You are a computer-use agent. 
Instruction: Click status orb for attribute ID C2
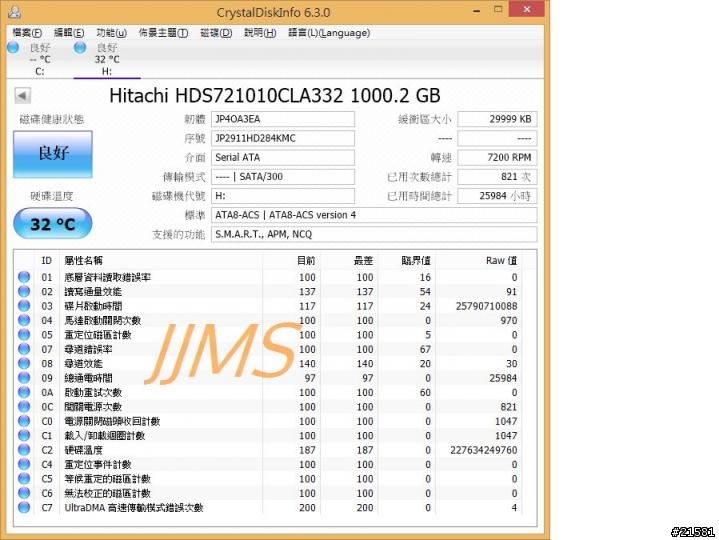tap(24, 450)
